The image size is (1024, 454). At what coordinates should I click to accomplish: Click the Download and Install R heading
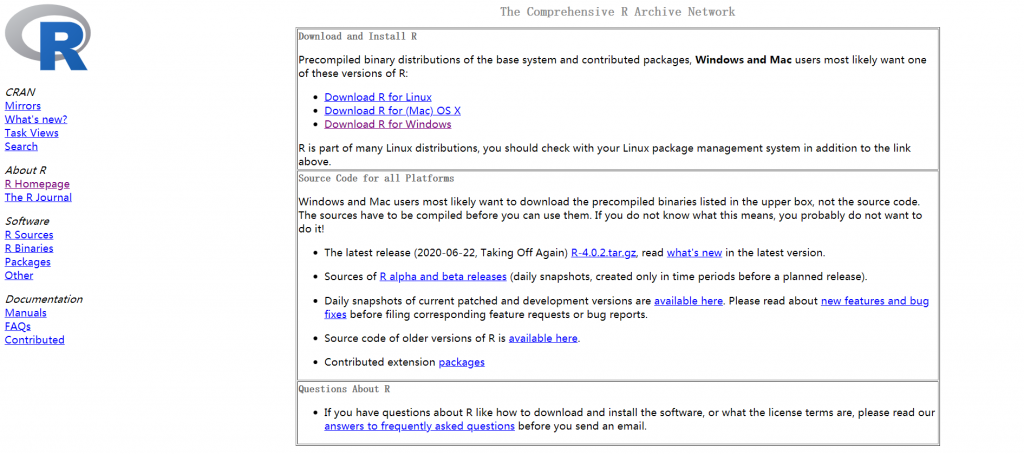tap(358, 37)
